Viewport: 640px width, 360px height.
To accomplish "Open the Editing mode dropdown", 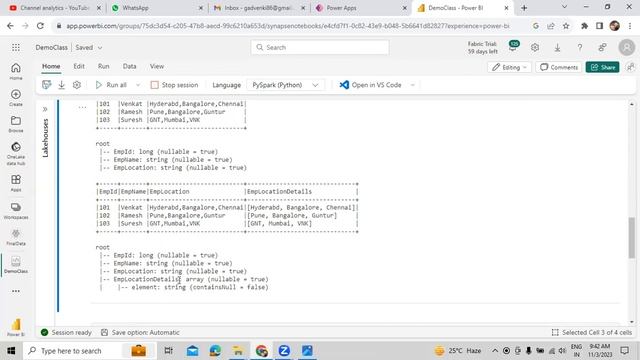I will [509, 67].
